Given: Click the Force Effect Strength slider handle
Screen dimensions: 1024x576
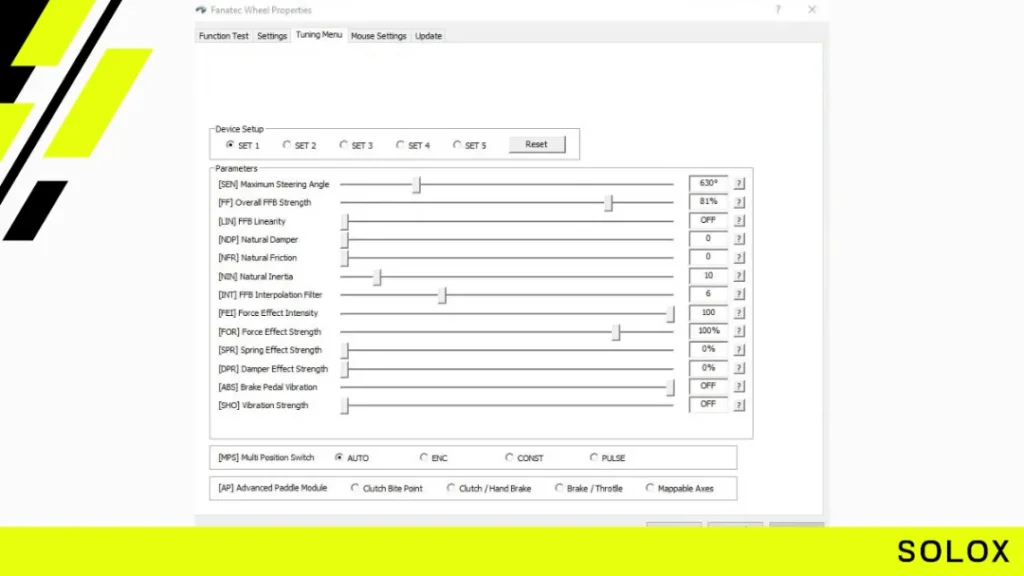Looking at the screenshot, I should pos(616,332).
